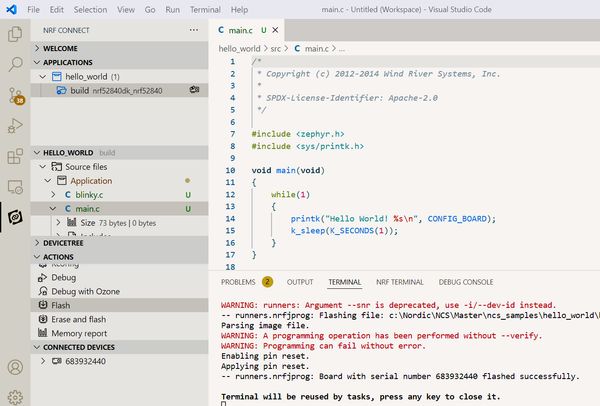Click the k_sleep call on line 15
Viewport: 600px width, 406px height.
pos(308,230)
